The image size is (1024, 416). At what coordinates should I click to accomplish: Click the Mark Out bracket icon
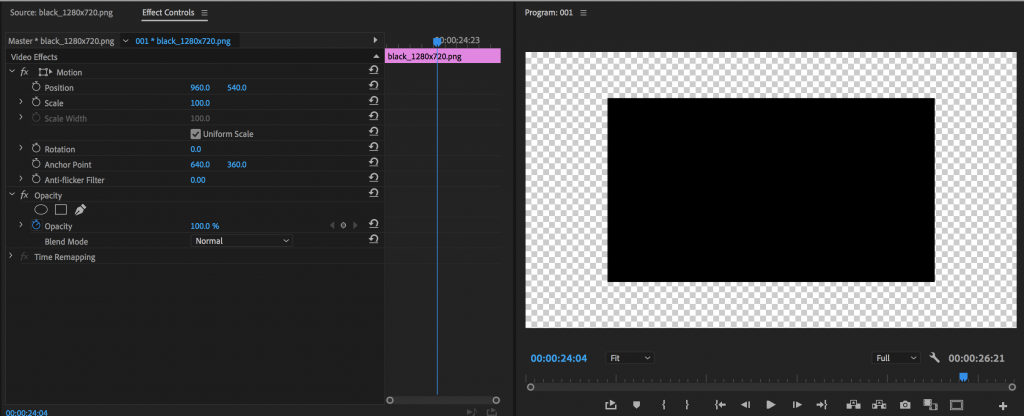click(687, 405)
